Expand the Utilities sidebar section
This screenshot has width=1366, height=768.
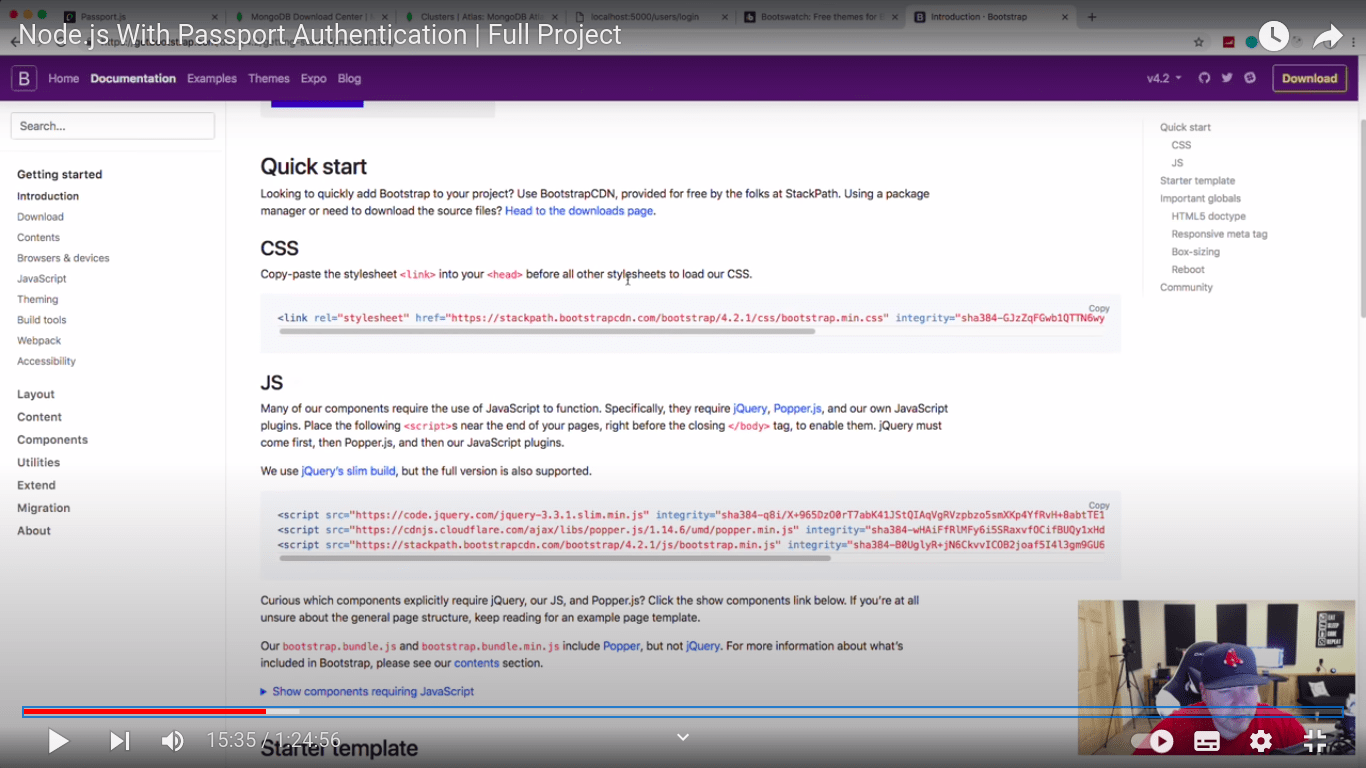tap(38, 462)
